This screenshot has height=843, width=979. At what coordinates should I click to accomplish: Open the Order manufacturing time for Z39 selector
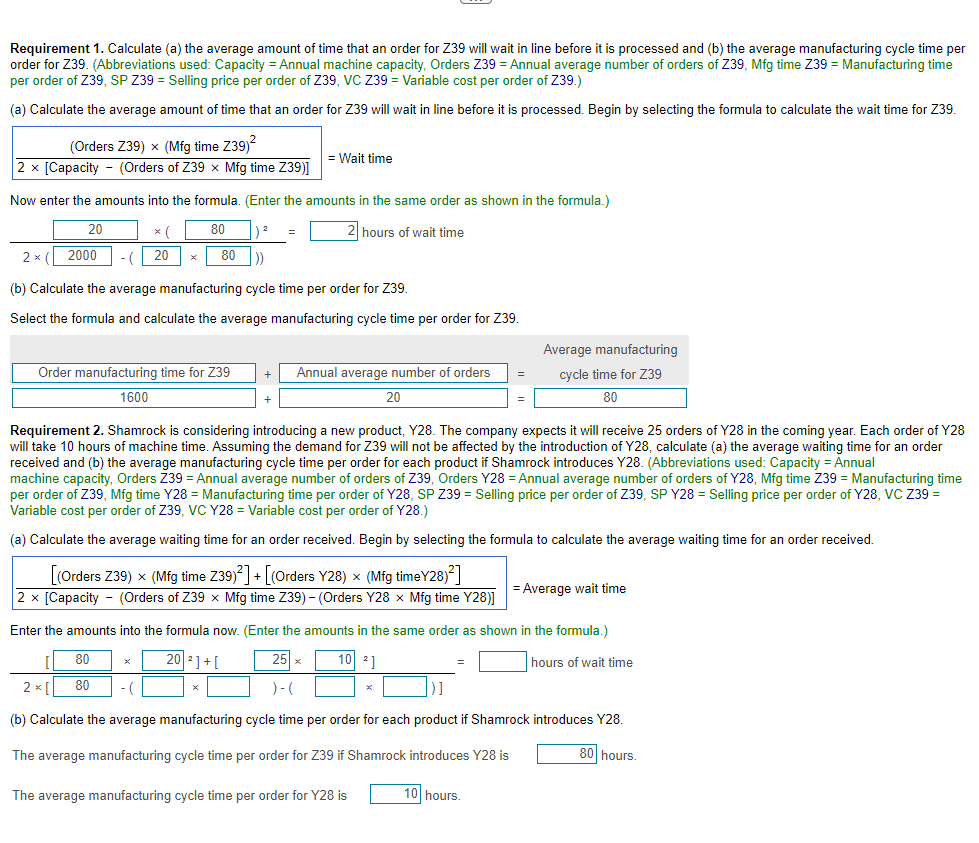tap(133, 372)
